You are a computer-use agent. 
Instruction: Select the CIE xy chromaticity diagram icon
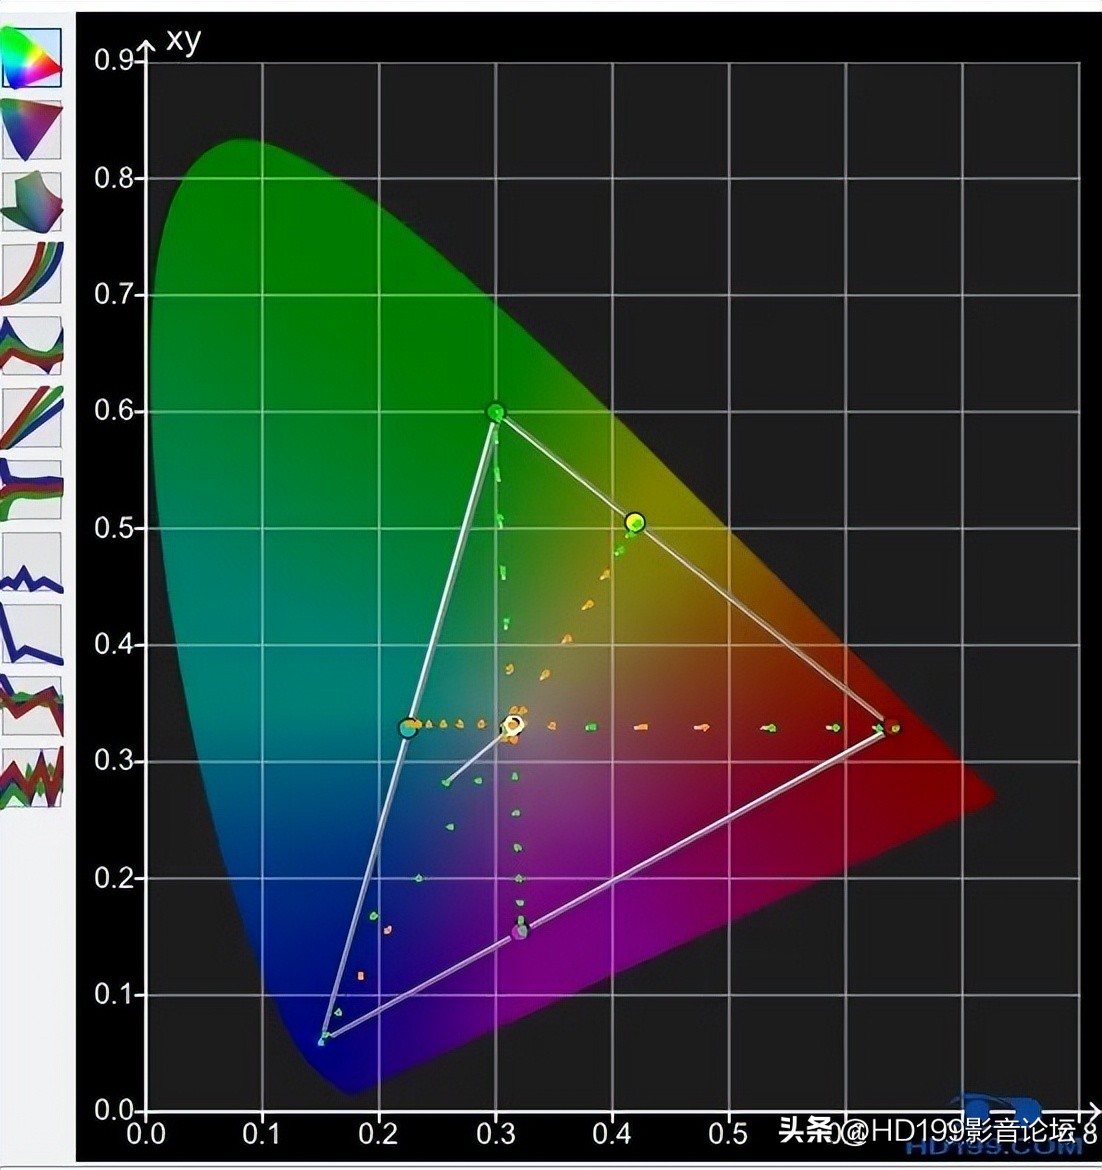point(32,57)
